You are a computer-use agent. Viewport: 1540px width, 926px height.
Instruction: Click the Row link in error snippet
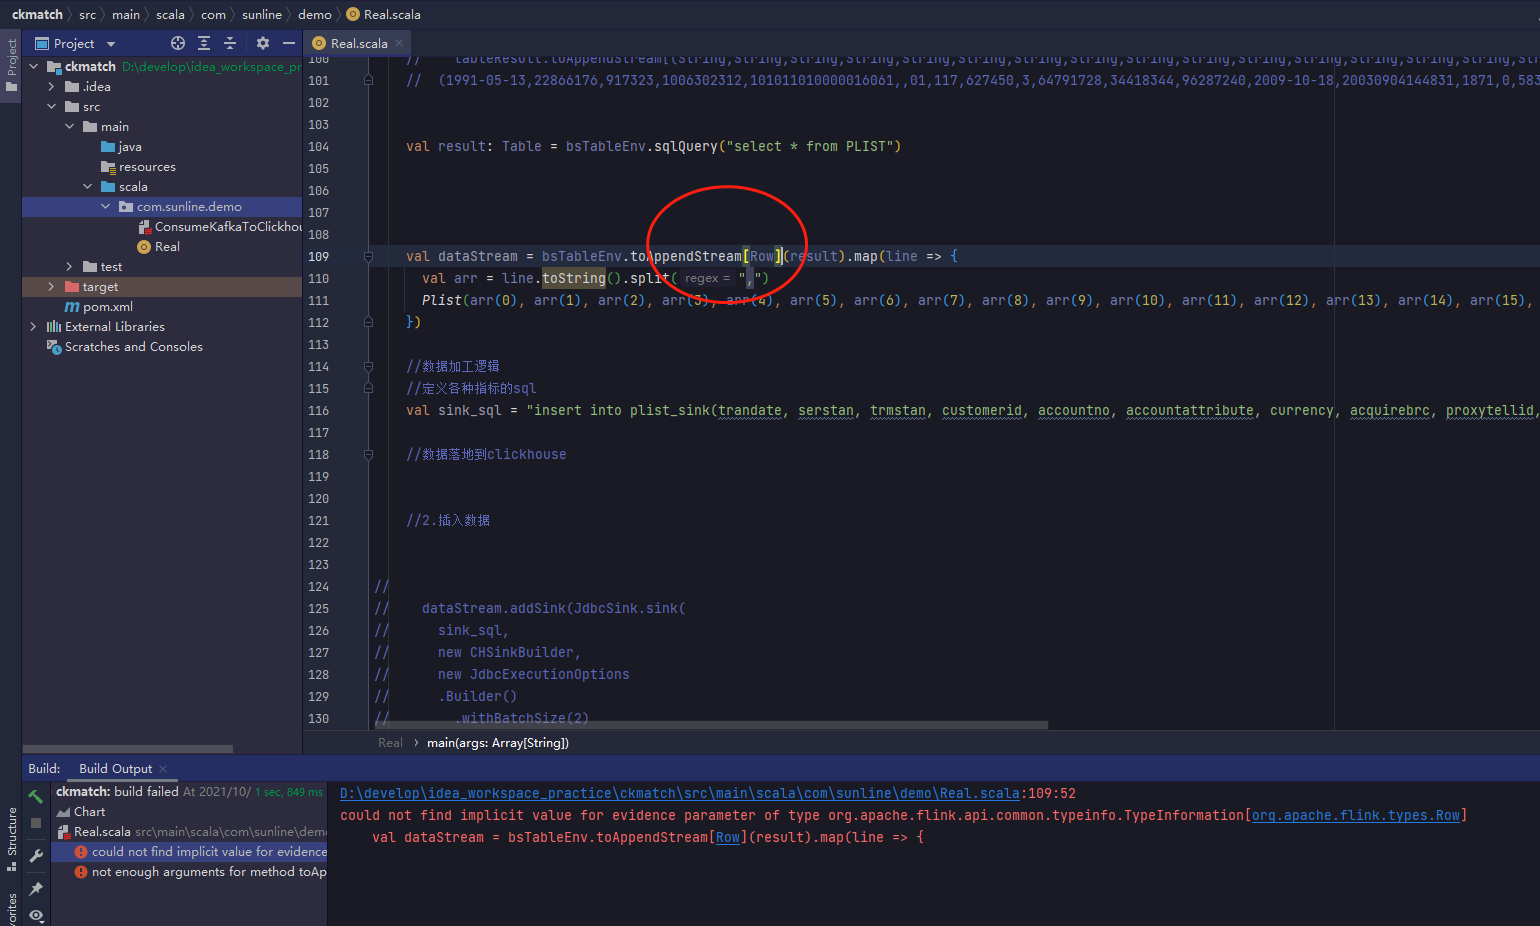[728, 837]
